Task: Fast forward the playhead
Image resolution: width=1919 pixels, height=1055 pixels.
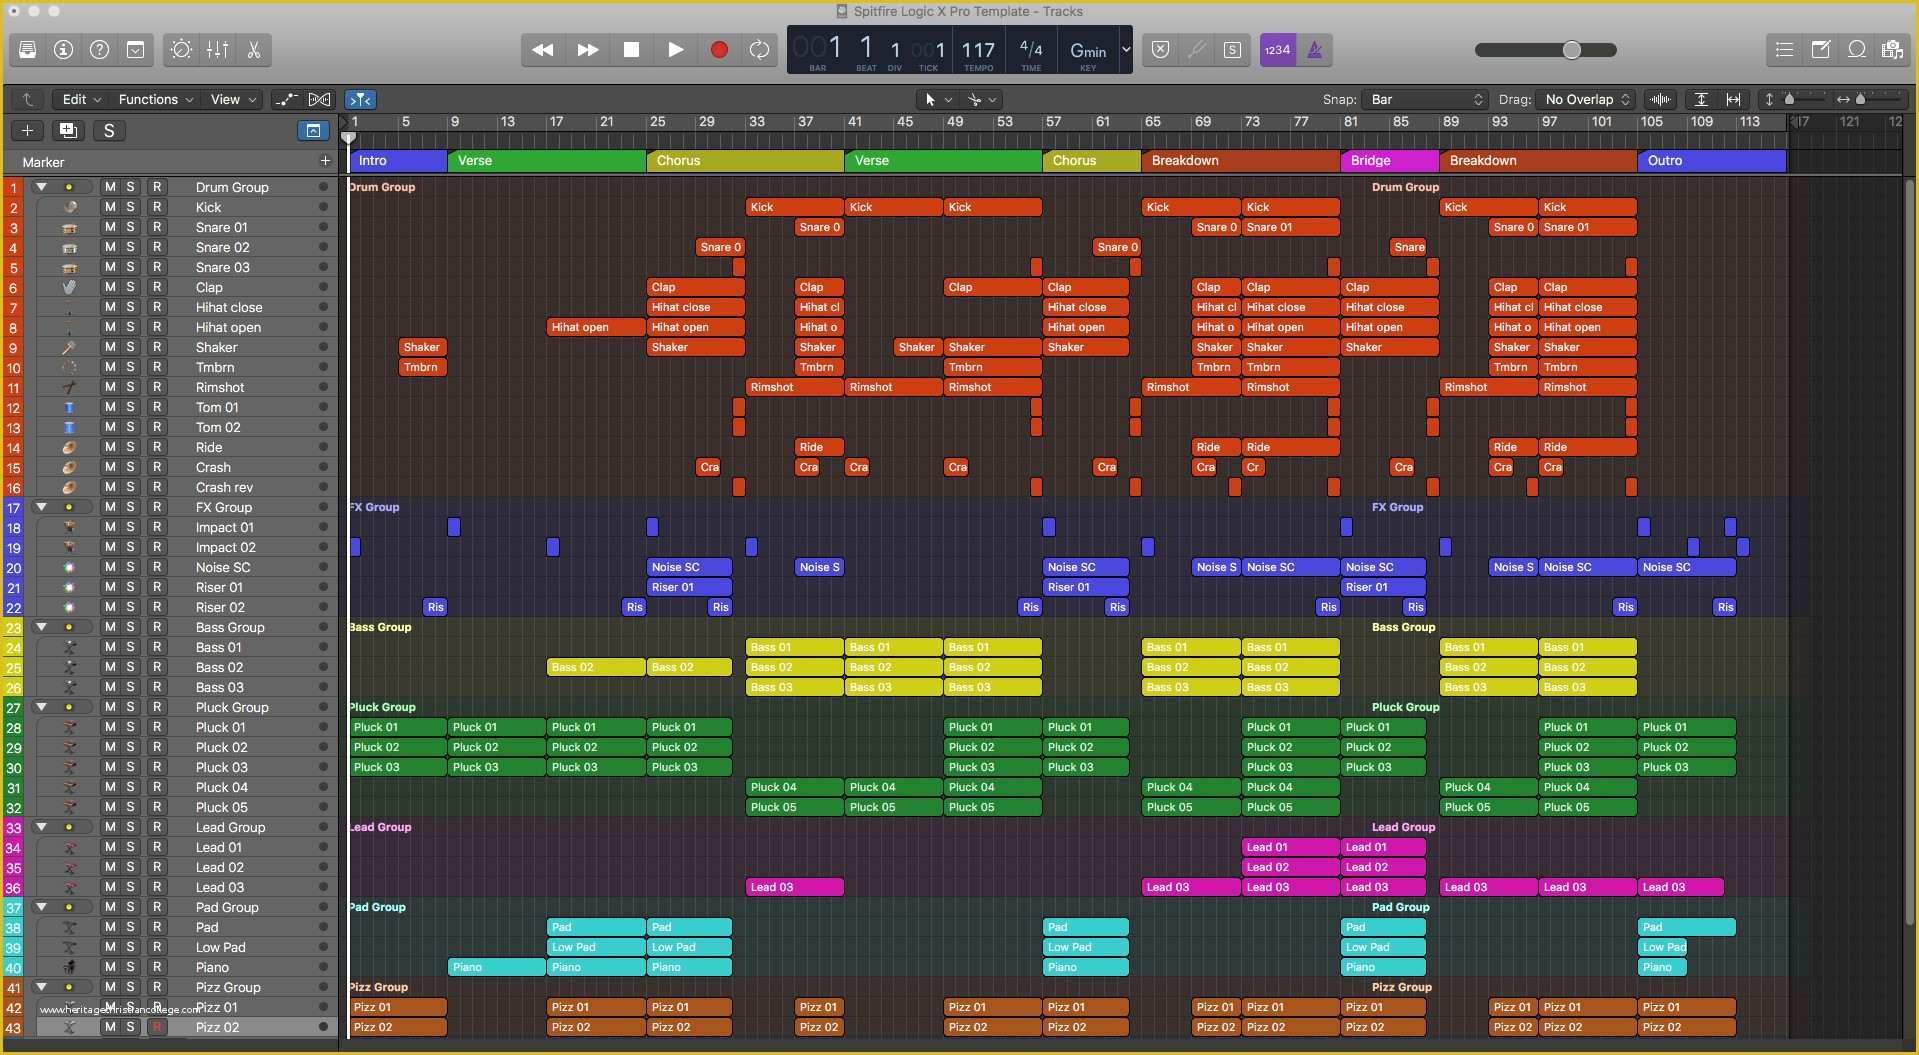Action: pos(588,50)
